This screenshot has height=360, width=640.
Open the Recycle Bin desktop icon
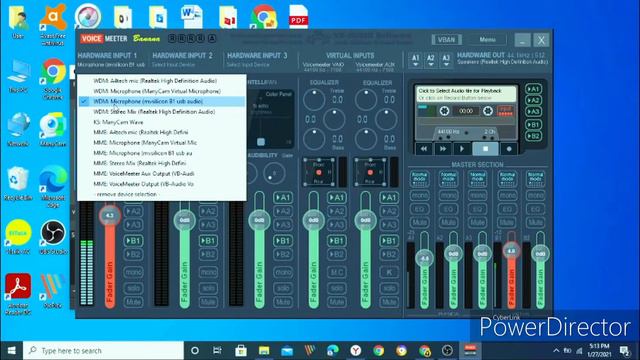[x=18, y=183]
